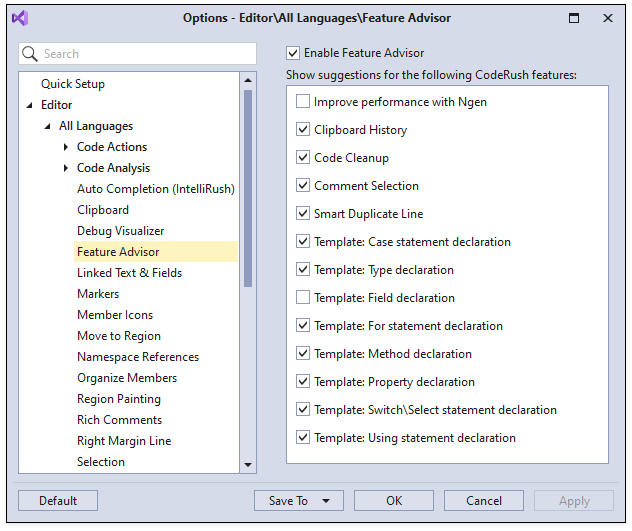
Task: Uncheck Template: Type declaration
Action: (x=303, y=269)
